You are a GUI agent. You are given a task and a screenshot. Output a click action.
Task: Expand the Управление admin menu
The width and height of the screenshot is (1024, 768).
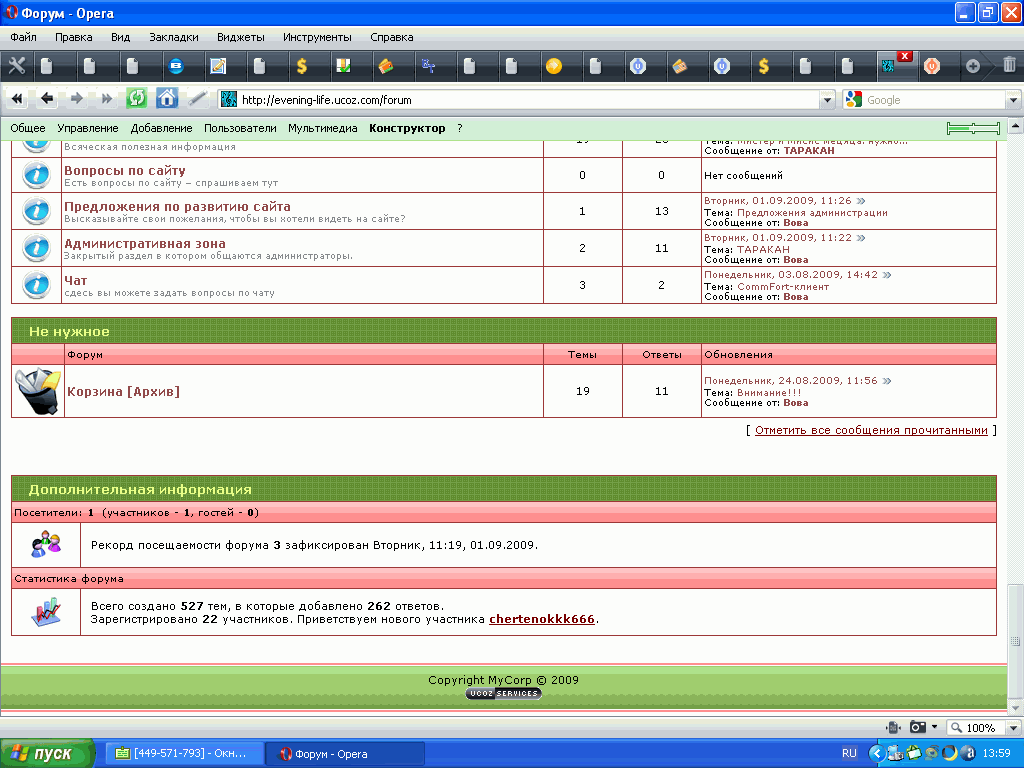click(x=88, y=128)
